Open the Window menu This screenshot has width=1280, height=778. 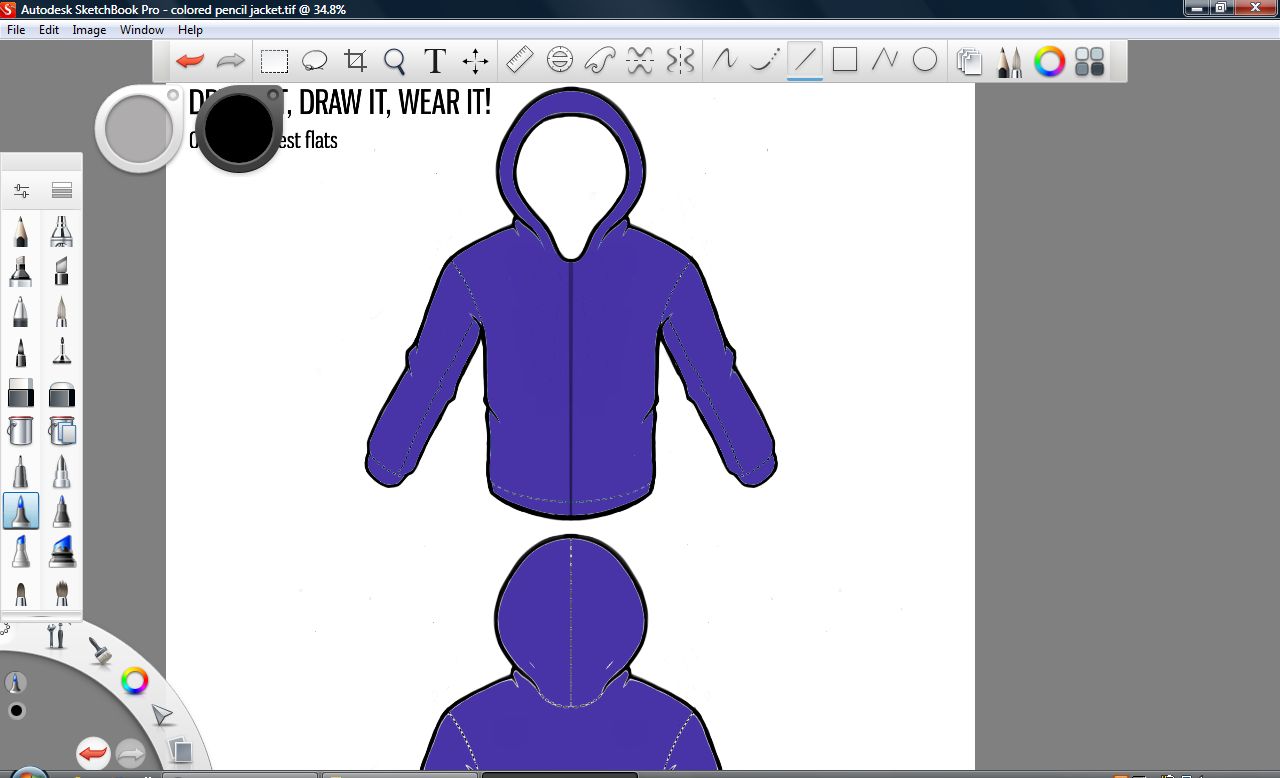click(x=142, y=30)
